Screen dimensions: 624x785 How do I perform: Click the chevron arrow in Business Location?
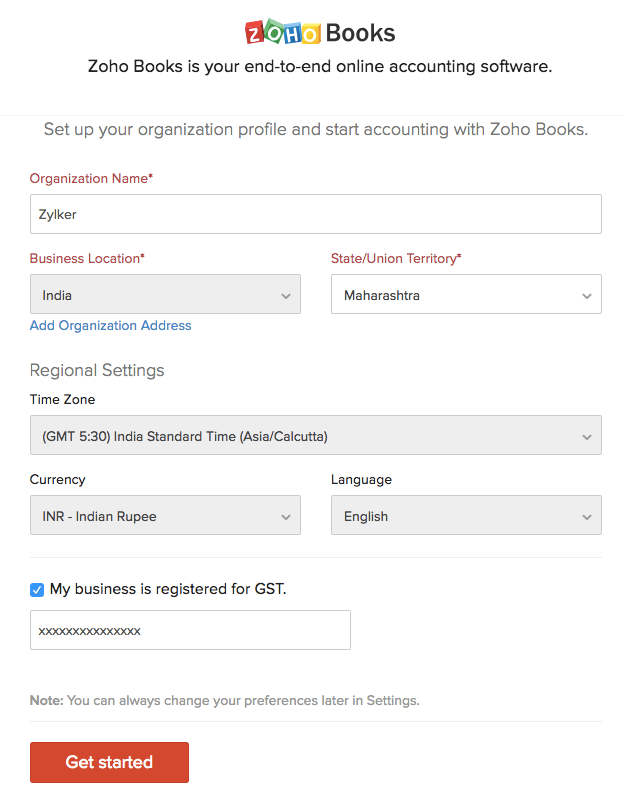pyautogui.click(x=285, y=296)
